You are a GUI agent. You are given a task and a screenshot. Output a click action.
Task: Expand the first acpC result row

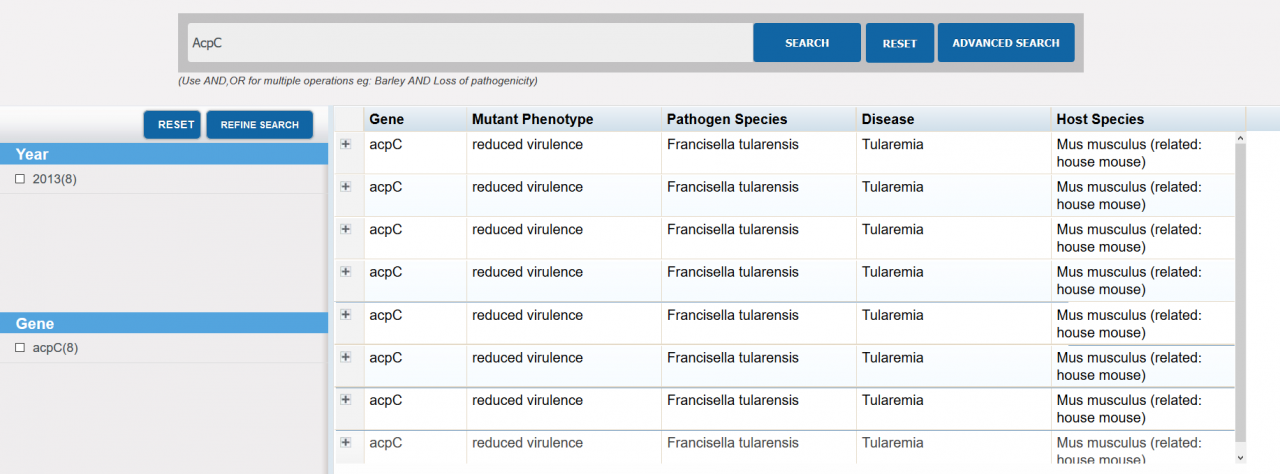346,144
